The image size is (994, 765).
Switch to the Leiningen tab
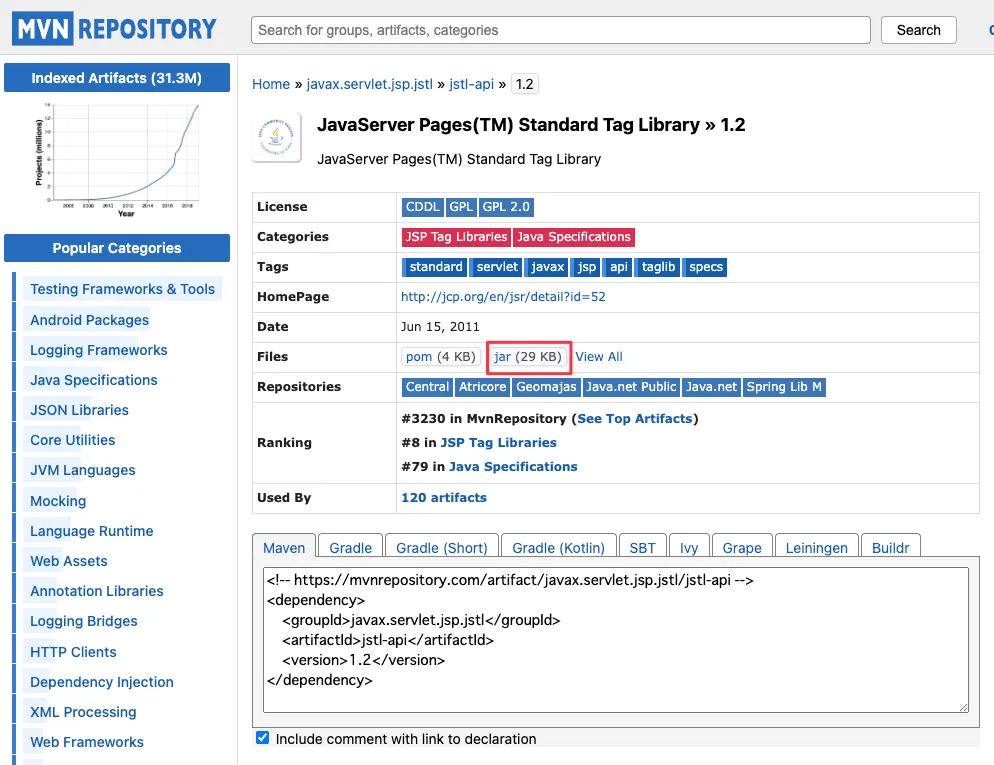(816, 547)
